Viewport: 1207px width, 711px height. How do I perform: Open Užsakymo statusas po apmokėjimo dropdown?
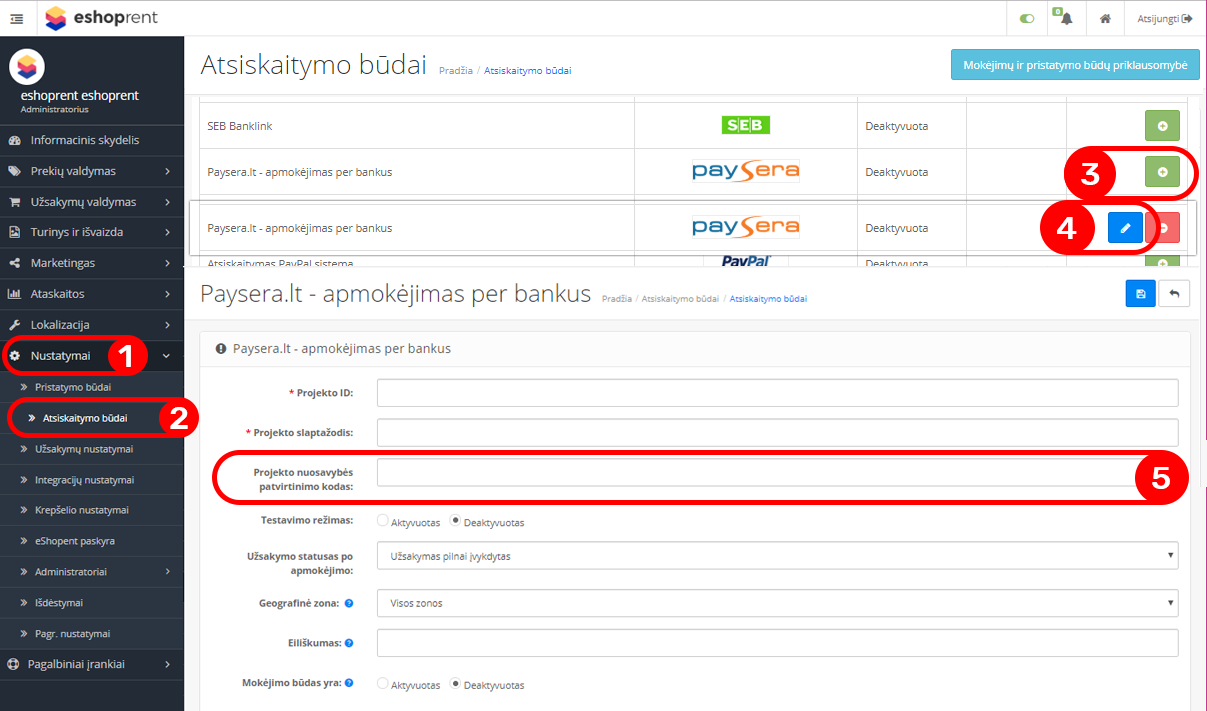coord(777,555)
